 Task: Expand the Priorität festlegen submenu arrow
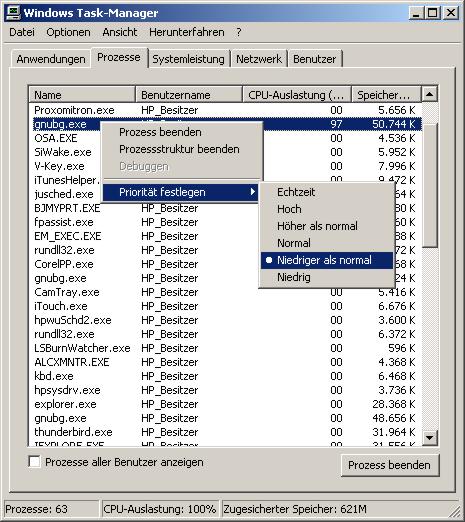253,192
